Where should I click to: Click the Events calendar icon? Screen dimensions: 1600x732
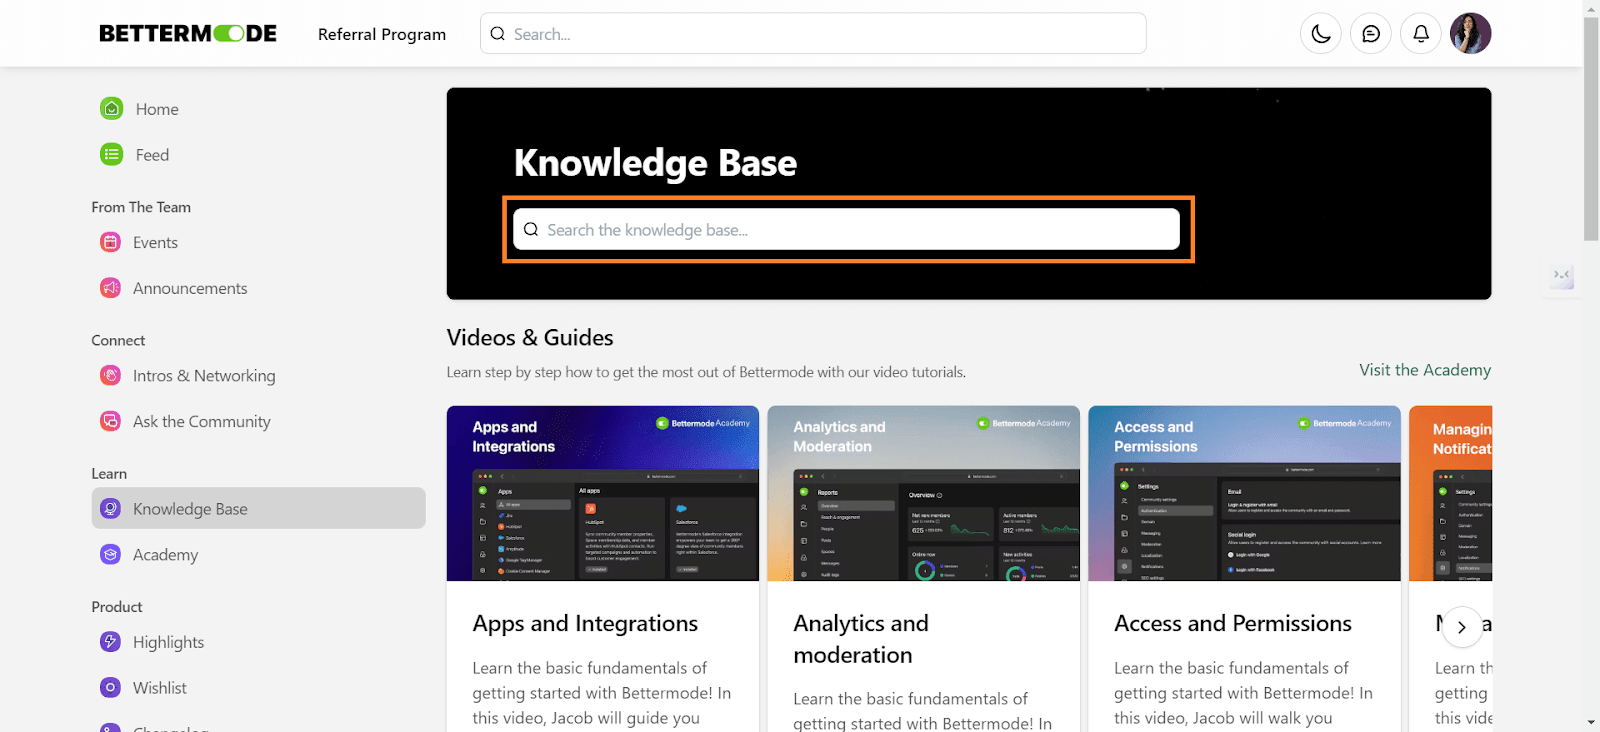(x=111, y=242)
